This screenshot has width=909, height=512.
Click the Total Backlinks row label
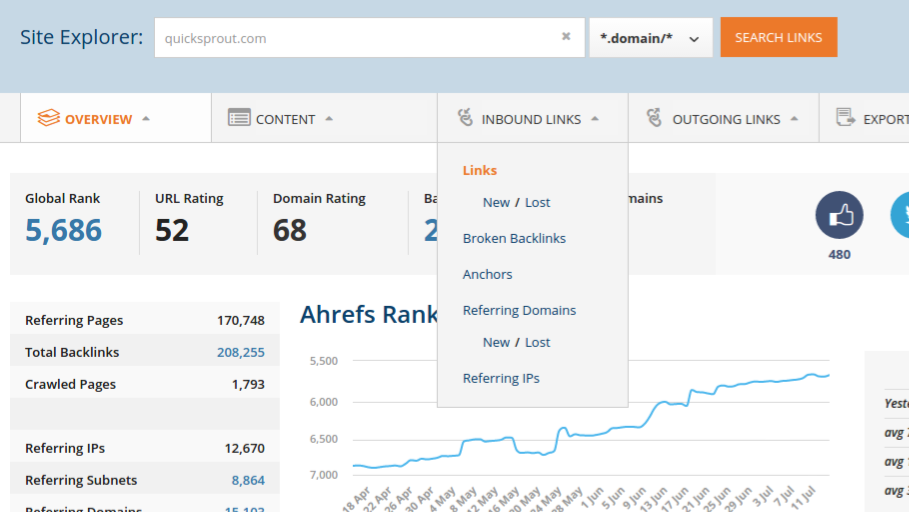point(72,353)
